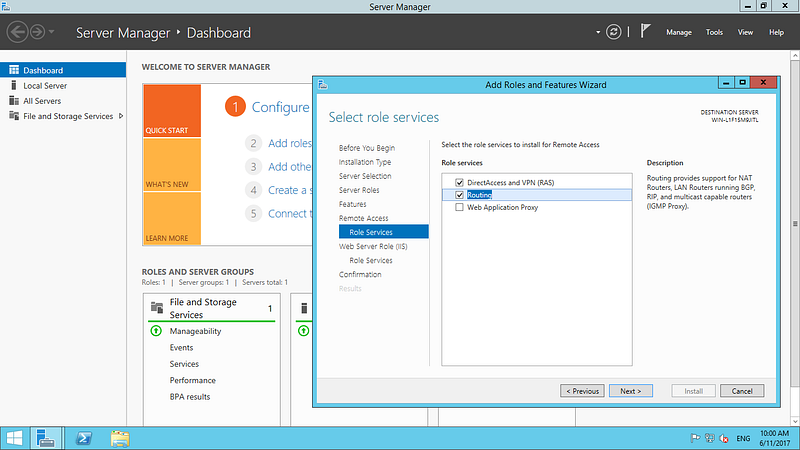Click the green Manageability status icon
The image size is (800, 450).
coord(156,331)
